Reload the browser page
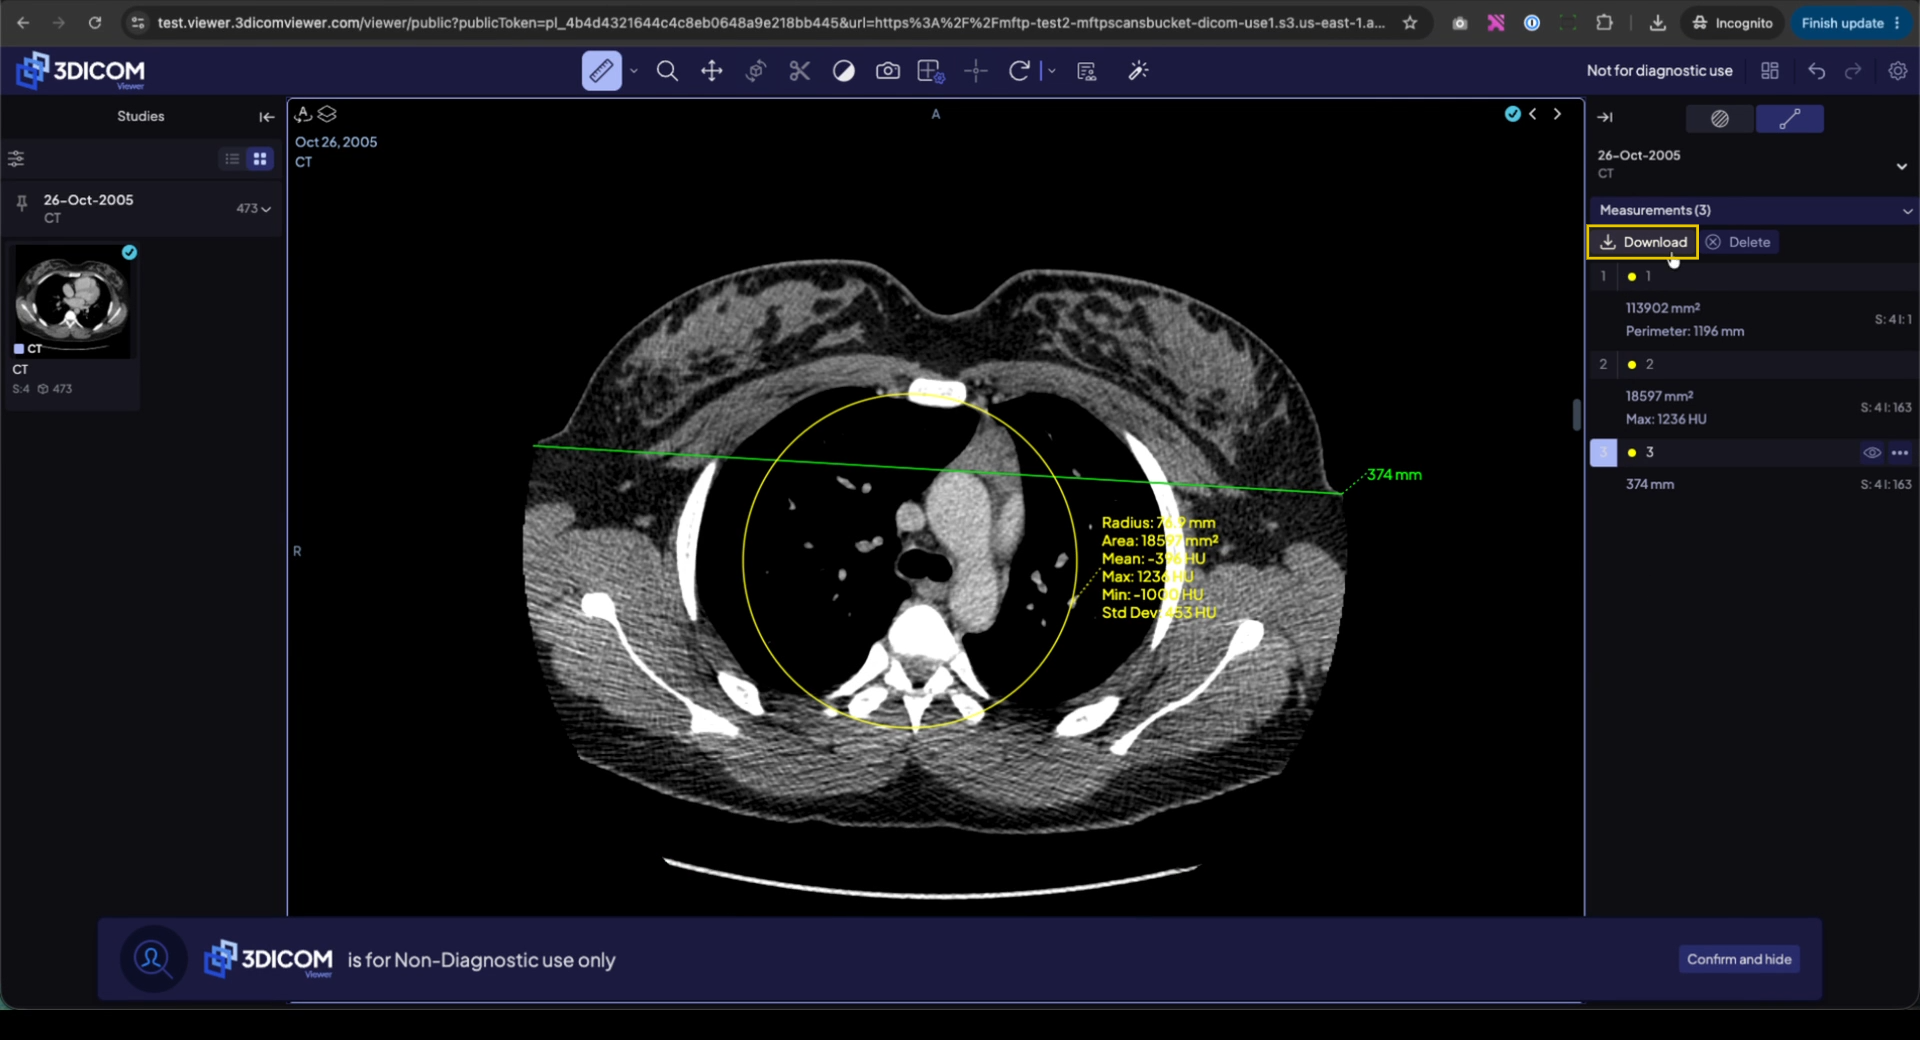The height and width of the screenshot is (1040, 1920). [94, 23]
